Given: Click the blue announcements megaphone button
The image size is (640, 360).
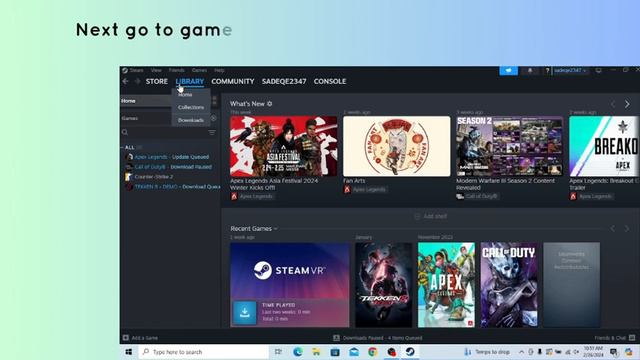Looking at the screenshot, I should point(509,70).
